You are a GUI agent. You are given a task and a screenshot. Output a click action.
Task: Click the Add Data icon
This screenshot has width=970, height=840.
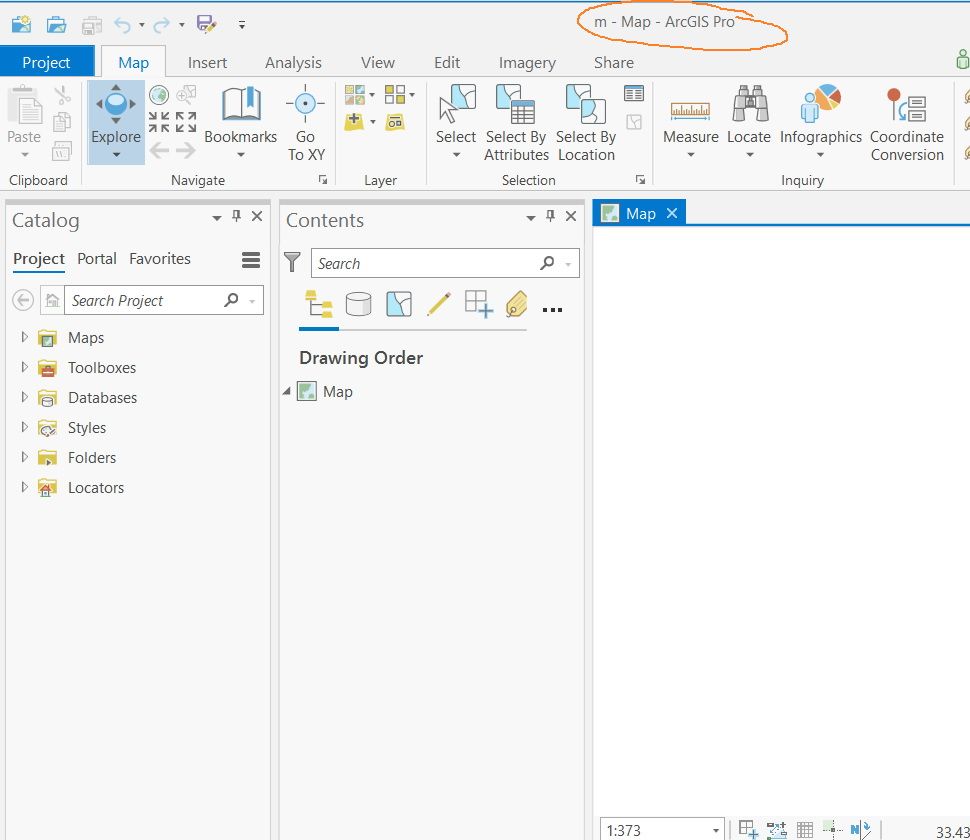354,121
